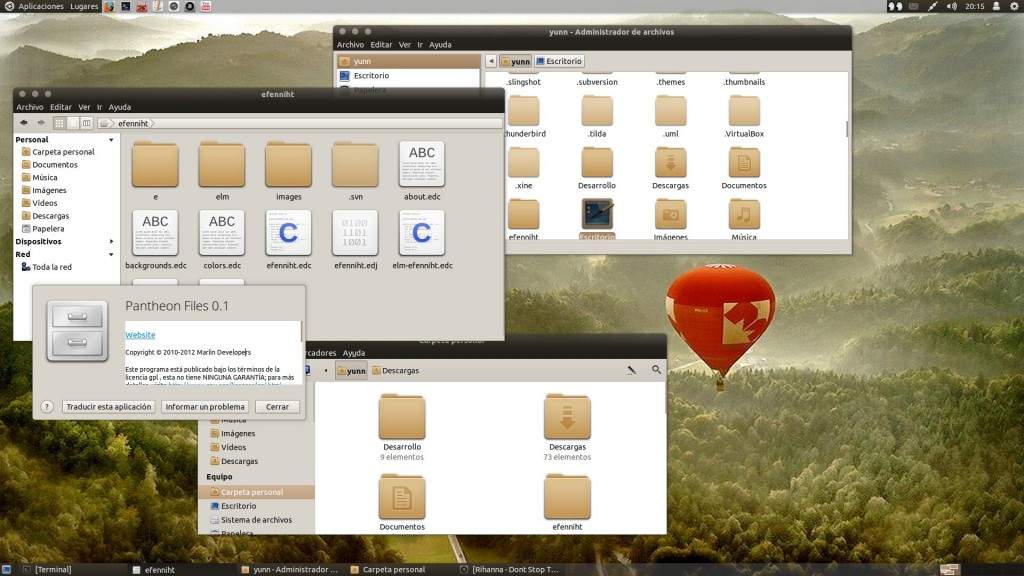Click the back arrow in efenniht window
This screenshot has height=576, width=1024.
(x=24, y=123)
